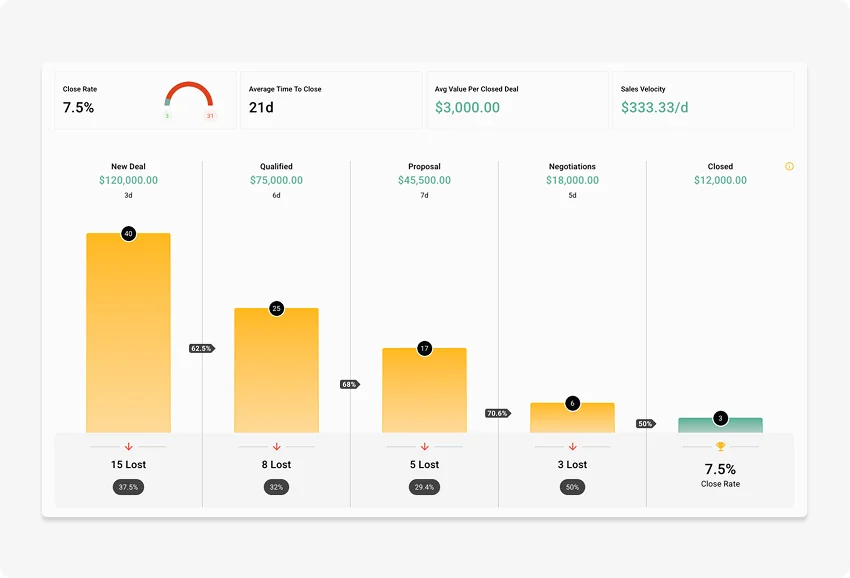Screen dimensions: 850x578
Task: Click the red down arrow above 5 Lost
Action: tap(424, 446)
